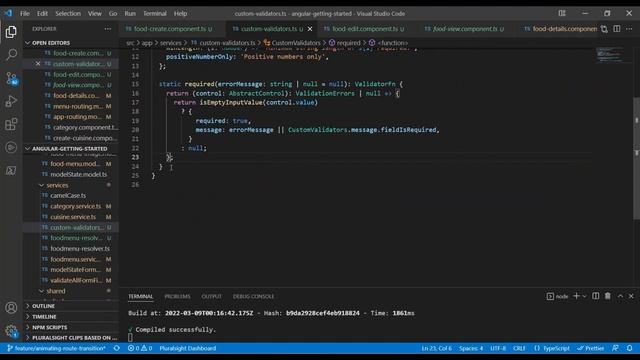Click the feedback icon in status bar
This screenshot has height=360, width=640.
tap(615, 348)
